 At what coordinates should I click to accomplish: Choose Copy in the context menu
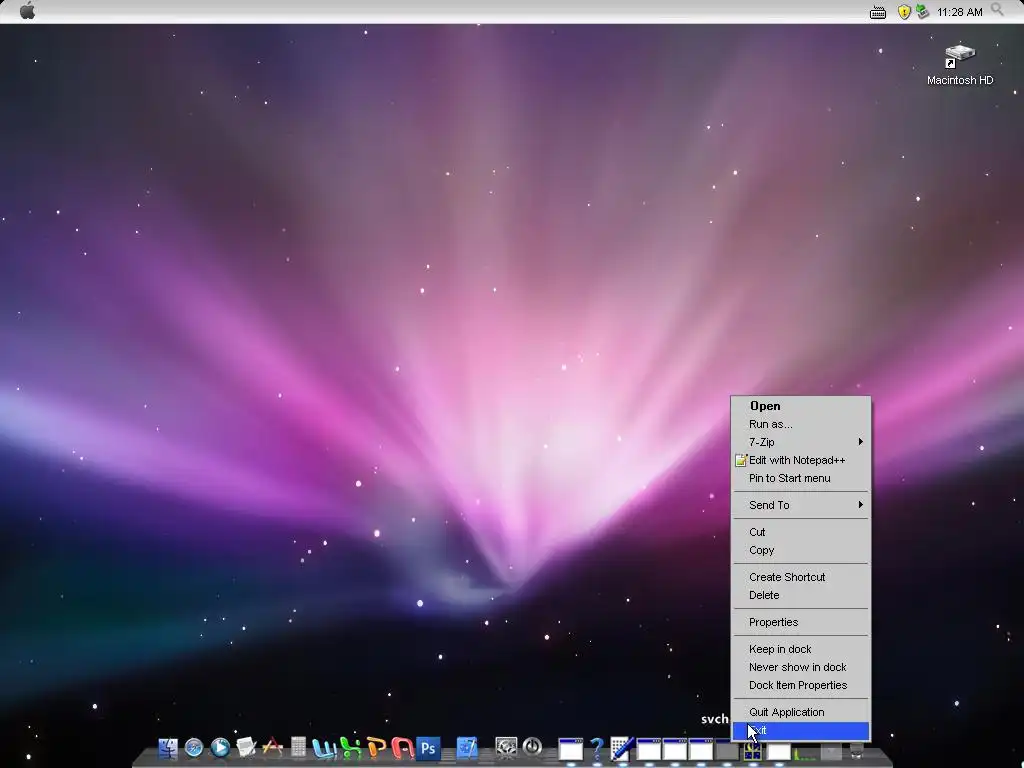(x=801, y=551)
